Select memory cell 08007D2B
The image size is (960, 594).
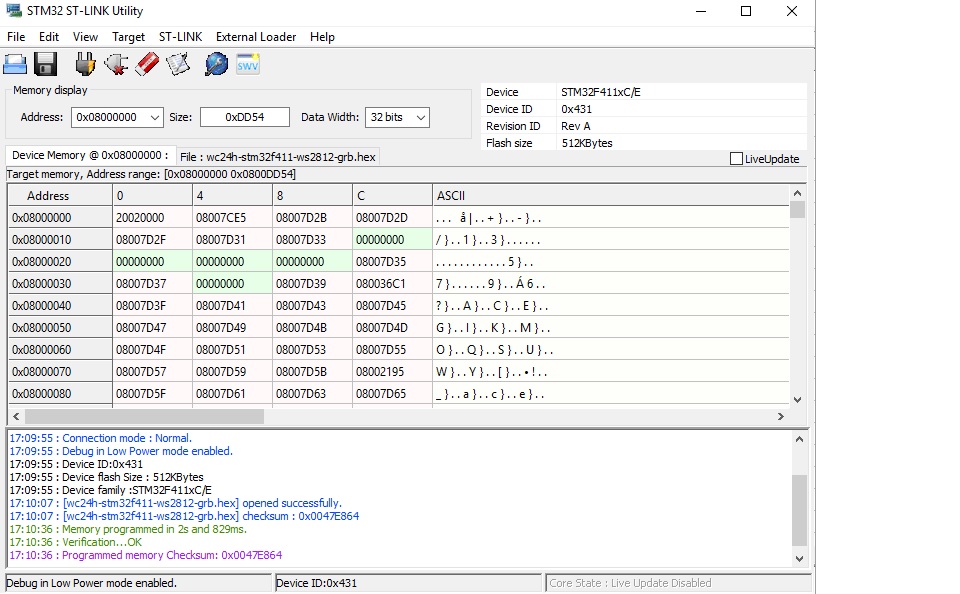pyautogui.click(x=312, y=218)
